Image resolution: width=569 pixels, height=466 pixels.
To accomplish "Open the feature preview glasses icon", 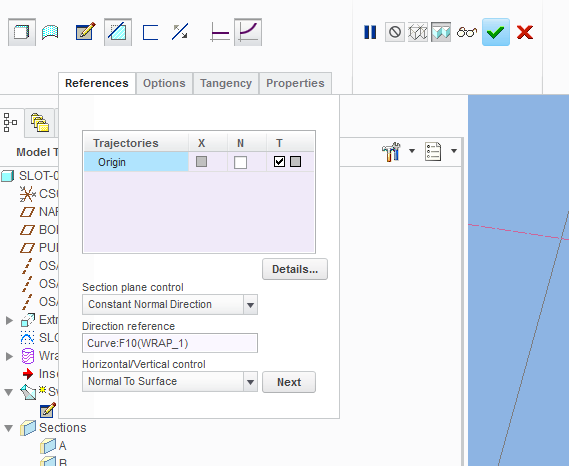I will coord(466,32).
